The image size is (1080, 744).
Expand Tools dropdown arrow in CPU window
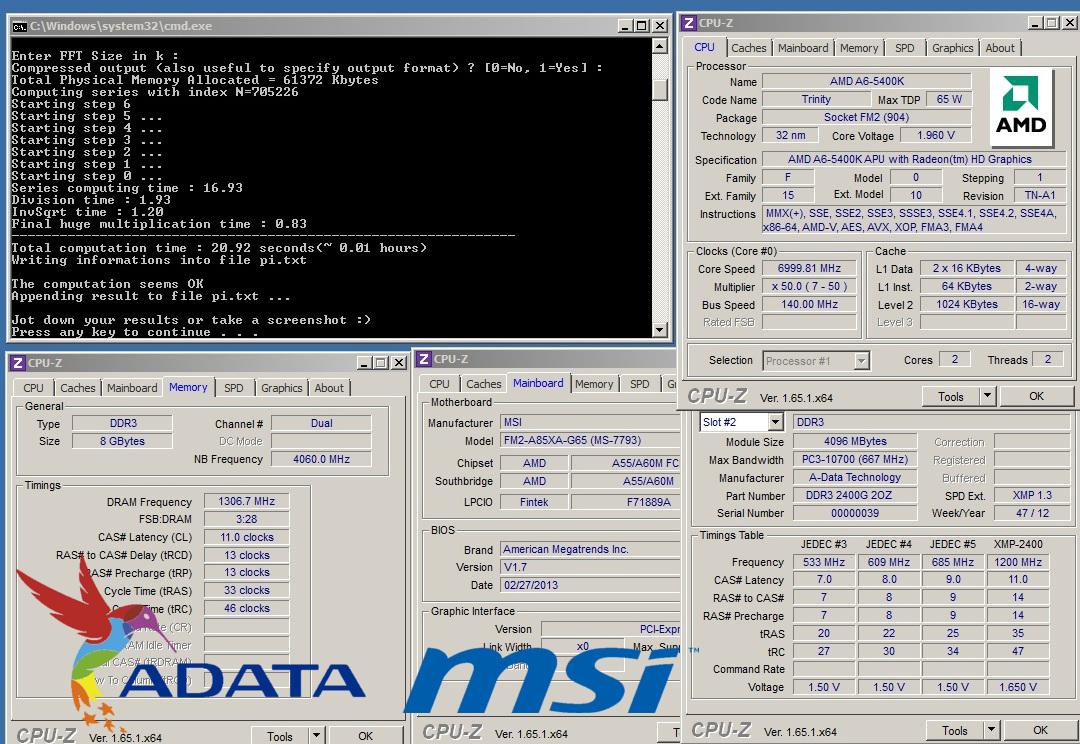pos(987,397)
